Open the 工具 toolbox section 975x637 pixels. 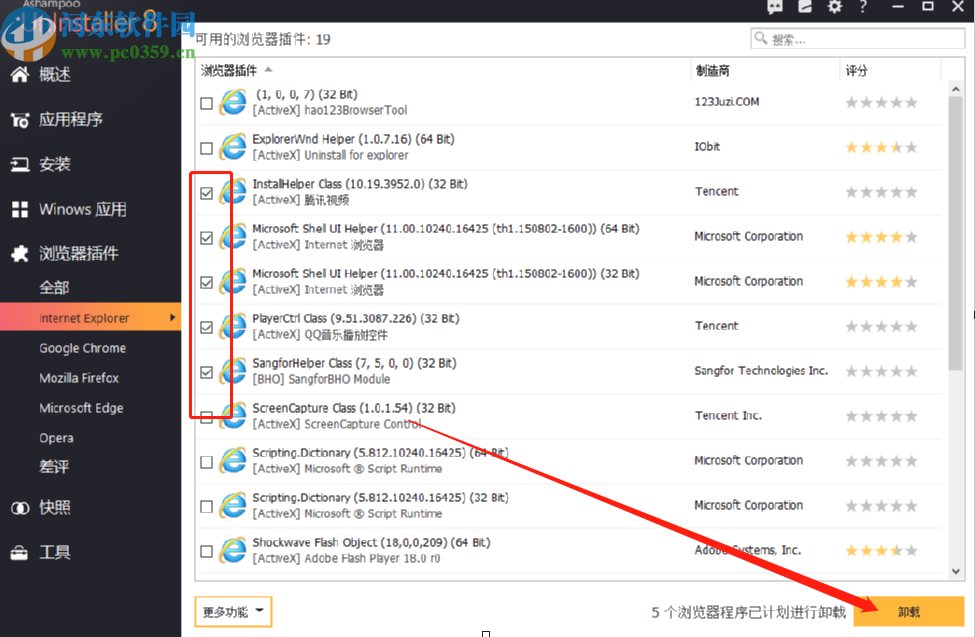(41, 552)
